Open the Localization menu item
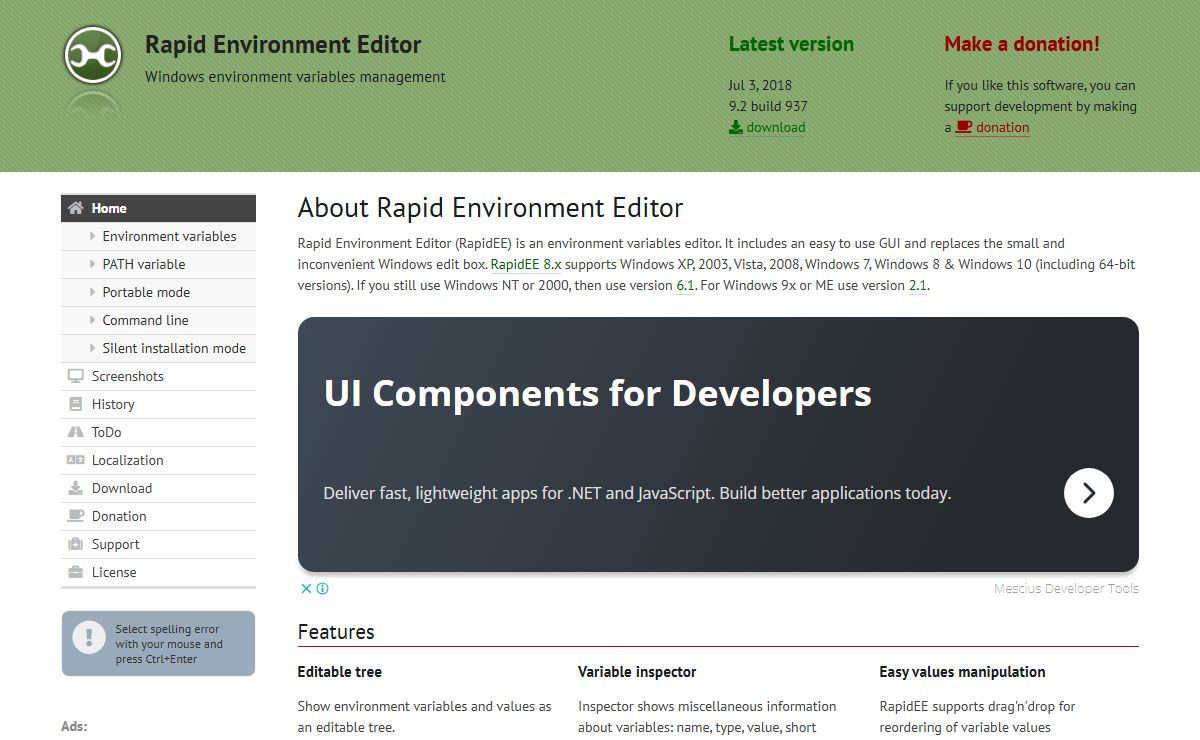The width and height of the screenshot is (1200, 740). pos(159,460)
